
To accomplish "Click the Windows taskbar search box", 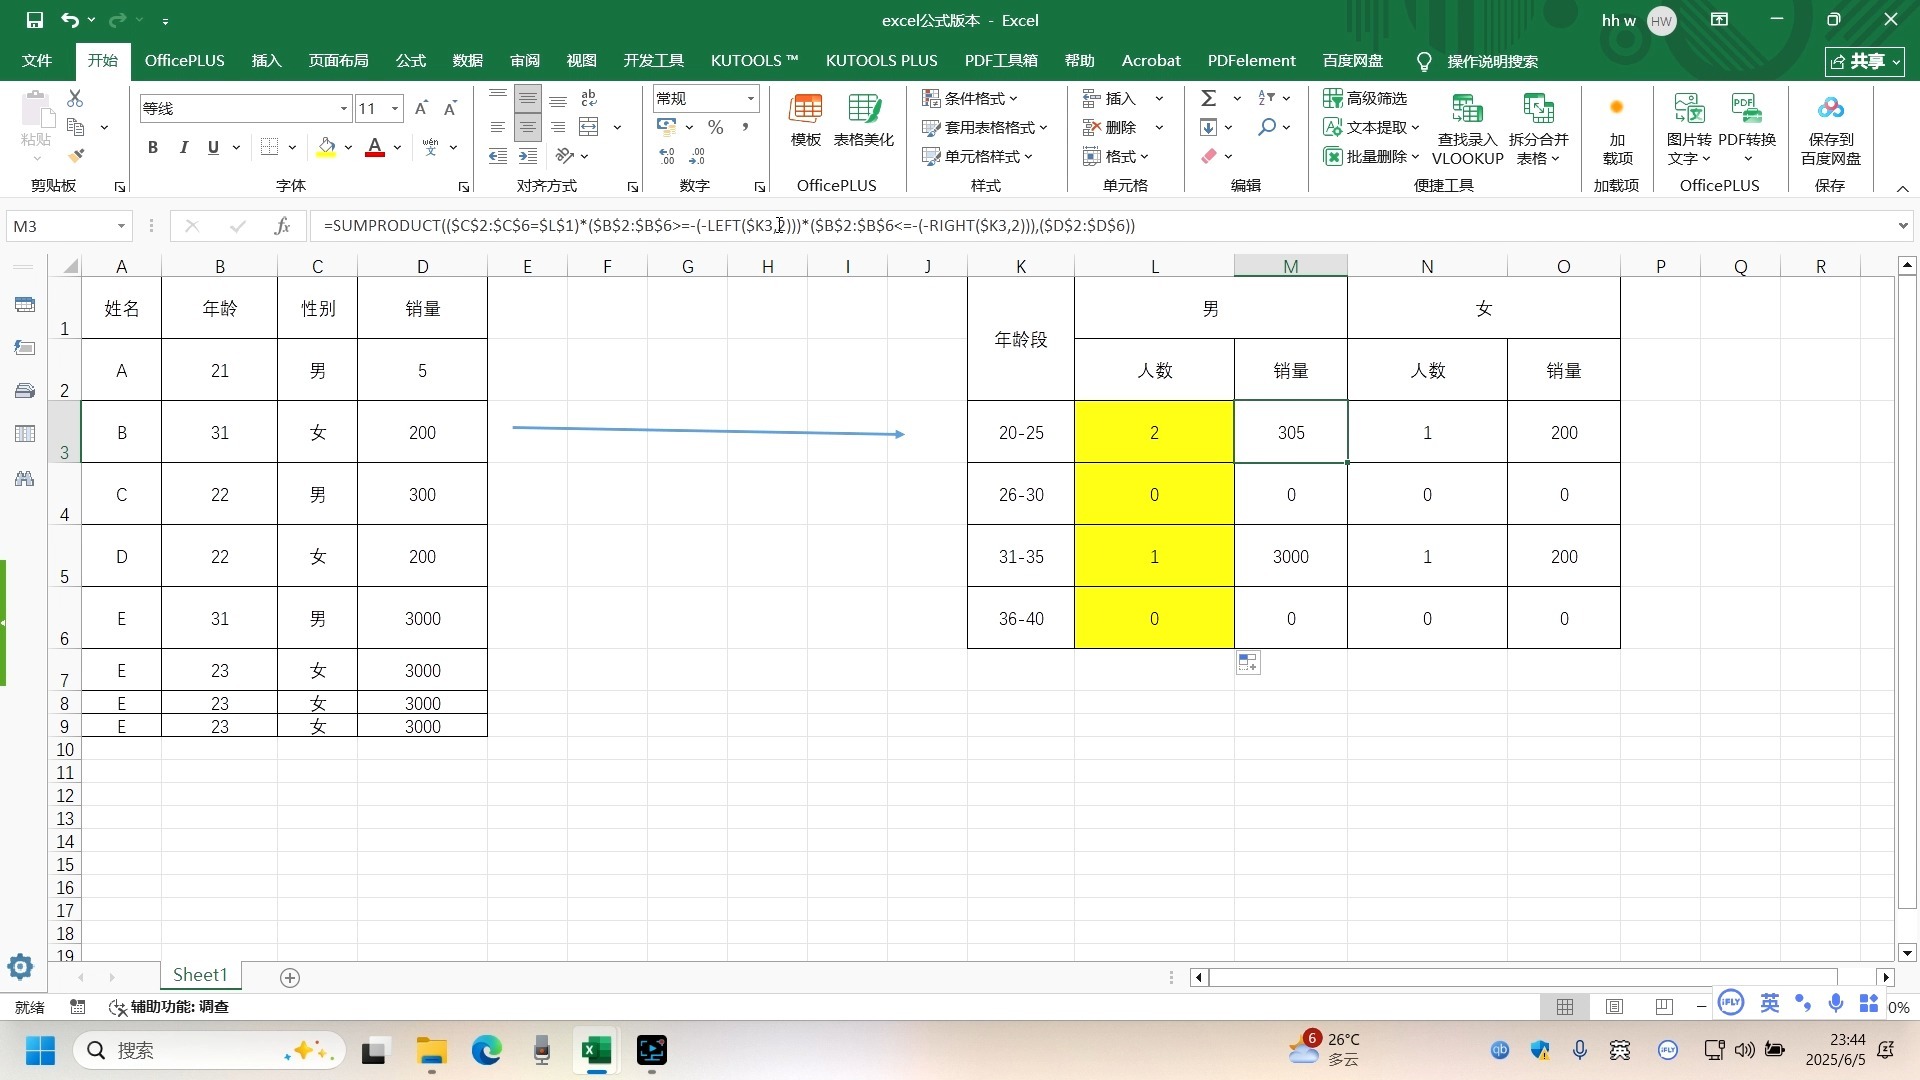I will coord(210,1050).
